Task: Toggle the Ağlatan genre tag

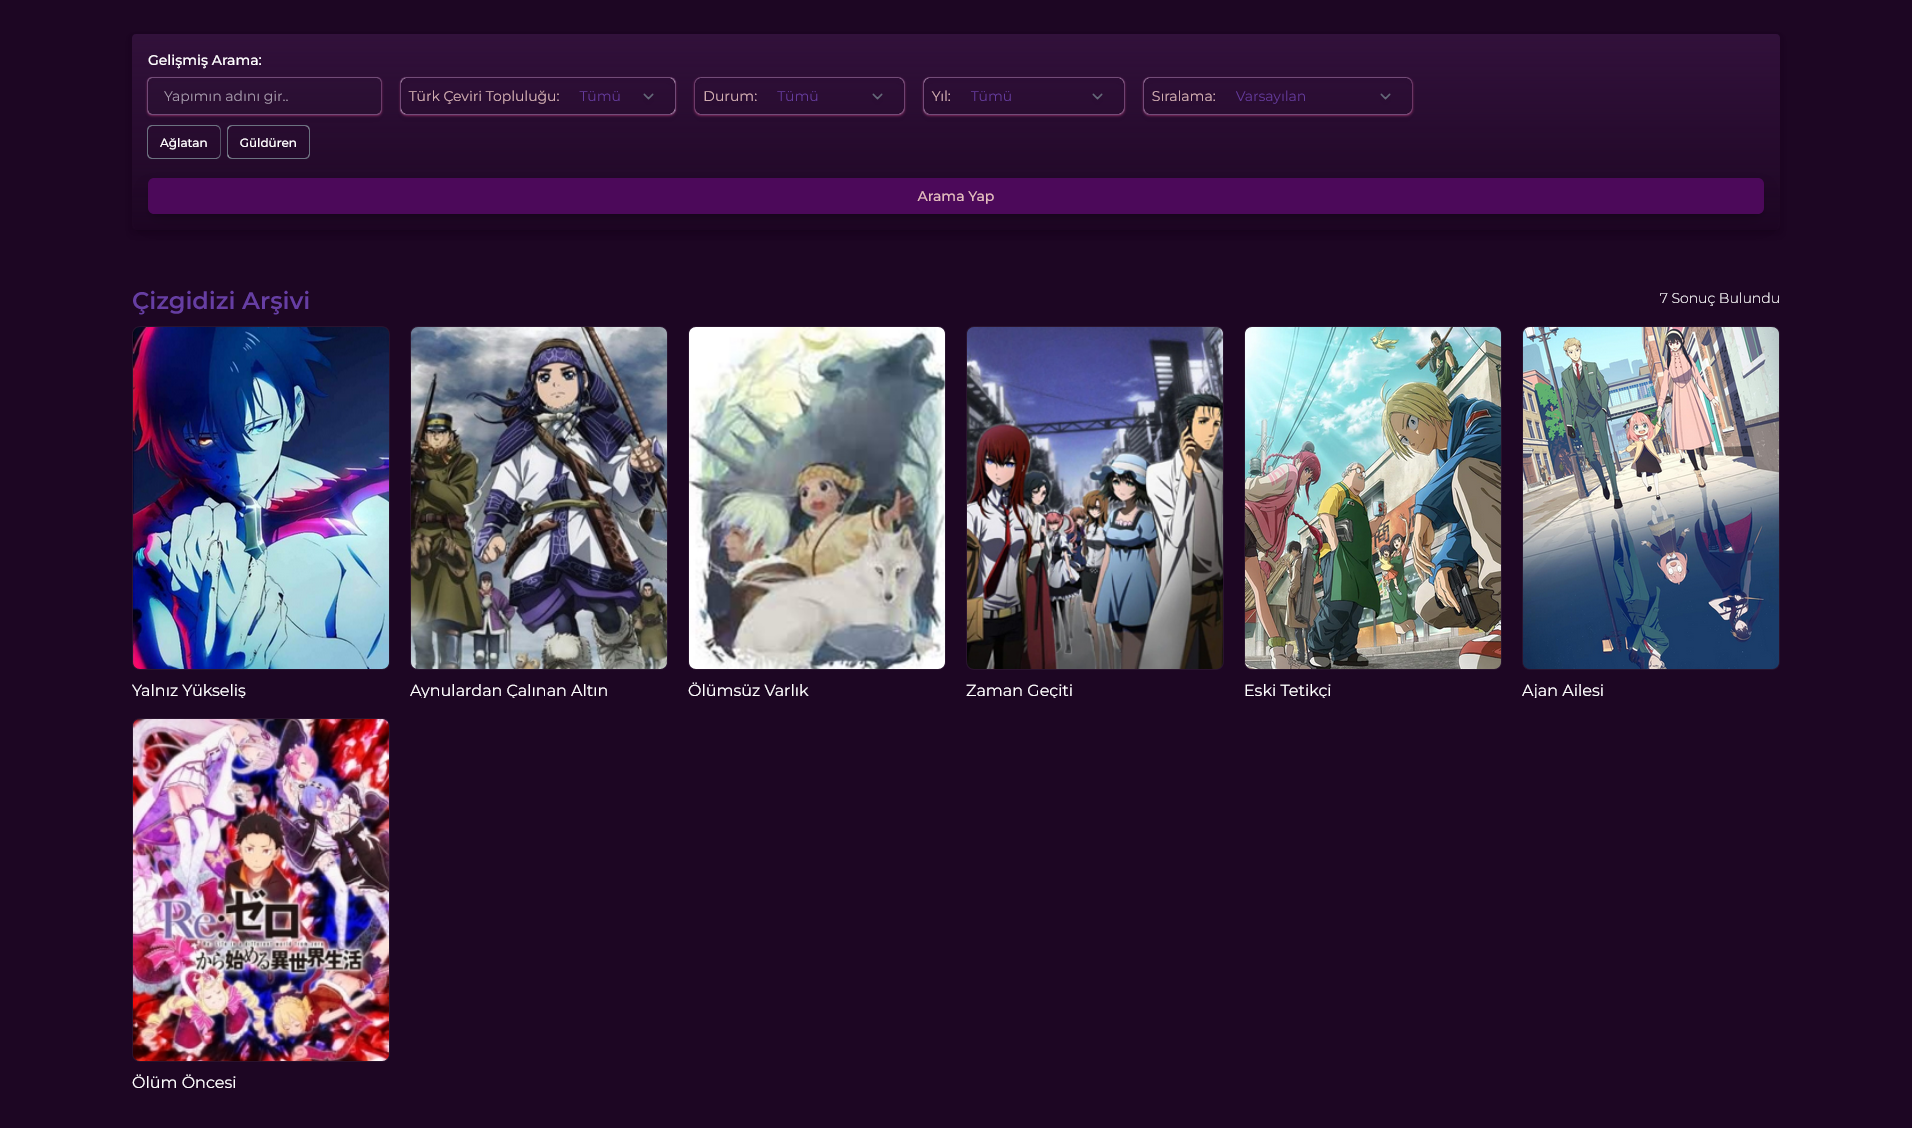Action: (x=184, y=142)
